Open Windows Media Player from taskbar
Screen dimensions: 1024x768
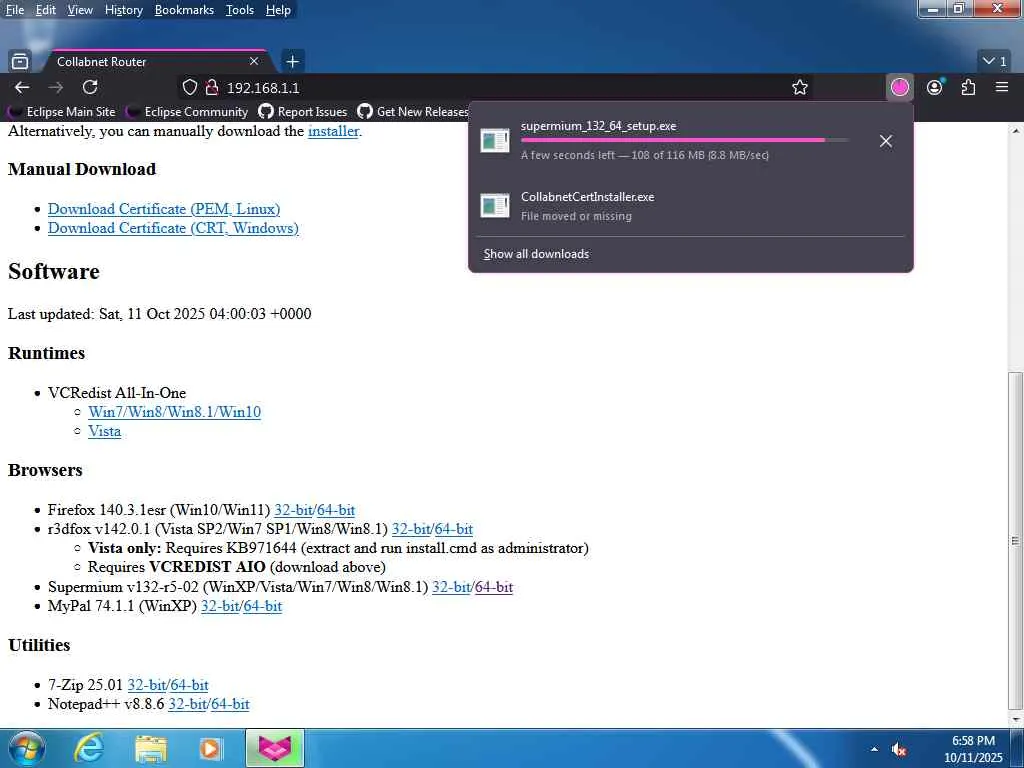[x=210, y=749]
